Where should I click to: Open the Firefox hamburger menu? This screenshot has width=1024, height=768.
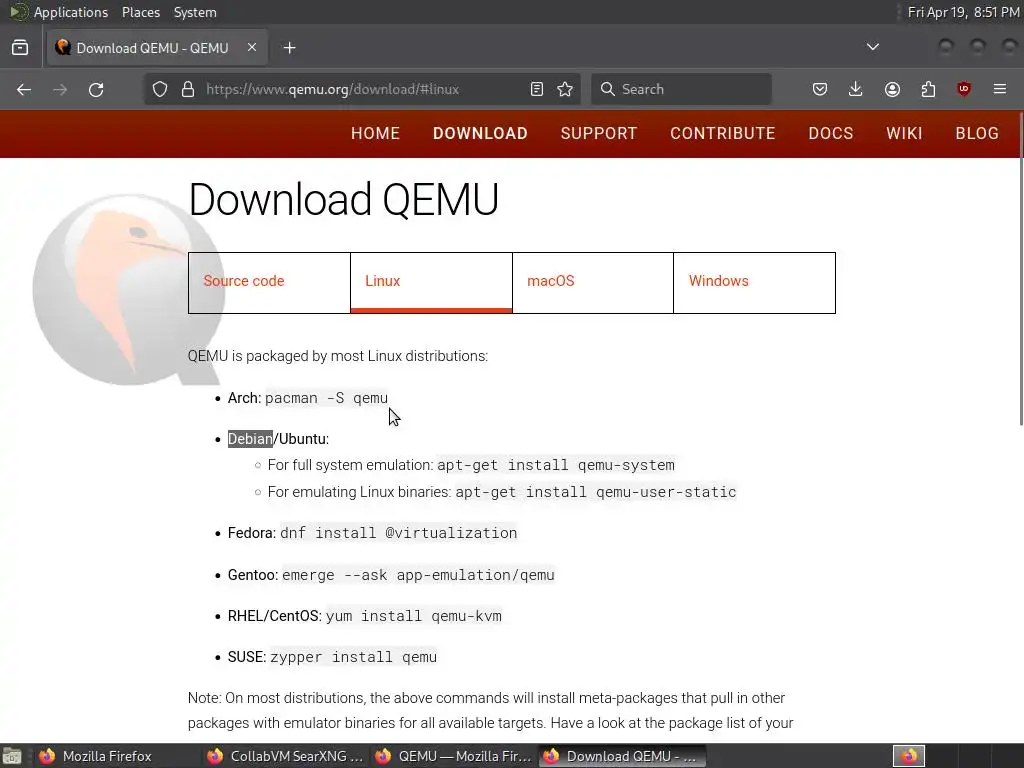coord(1000,89)
